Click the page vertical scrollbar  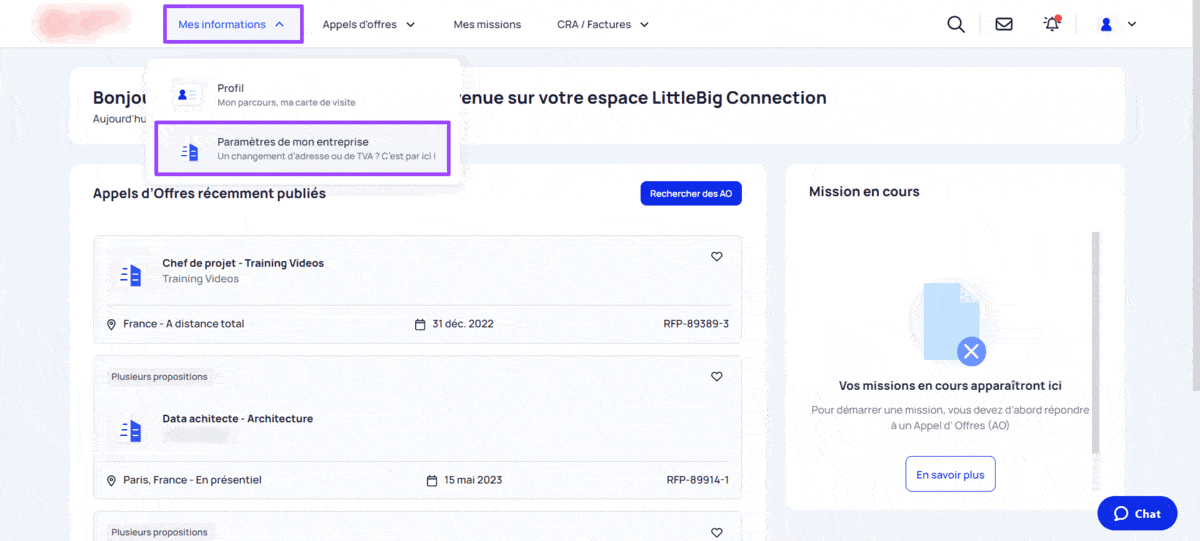point(1196,195)
